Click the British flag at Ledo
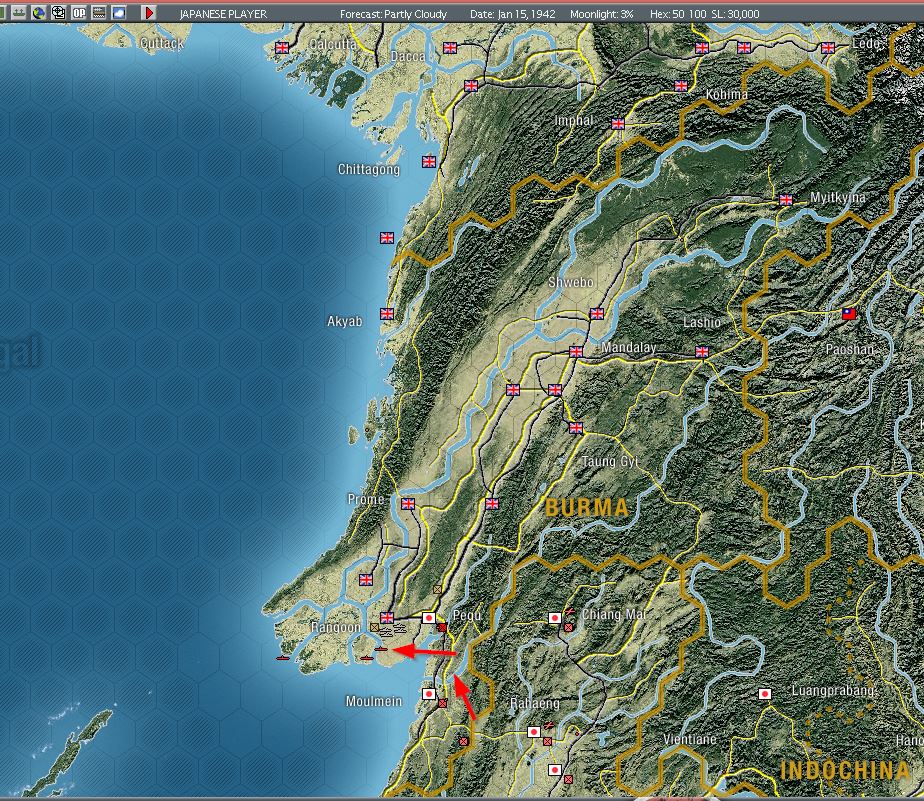924x801 pixels. click(x=828, y=48)
